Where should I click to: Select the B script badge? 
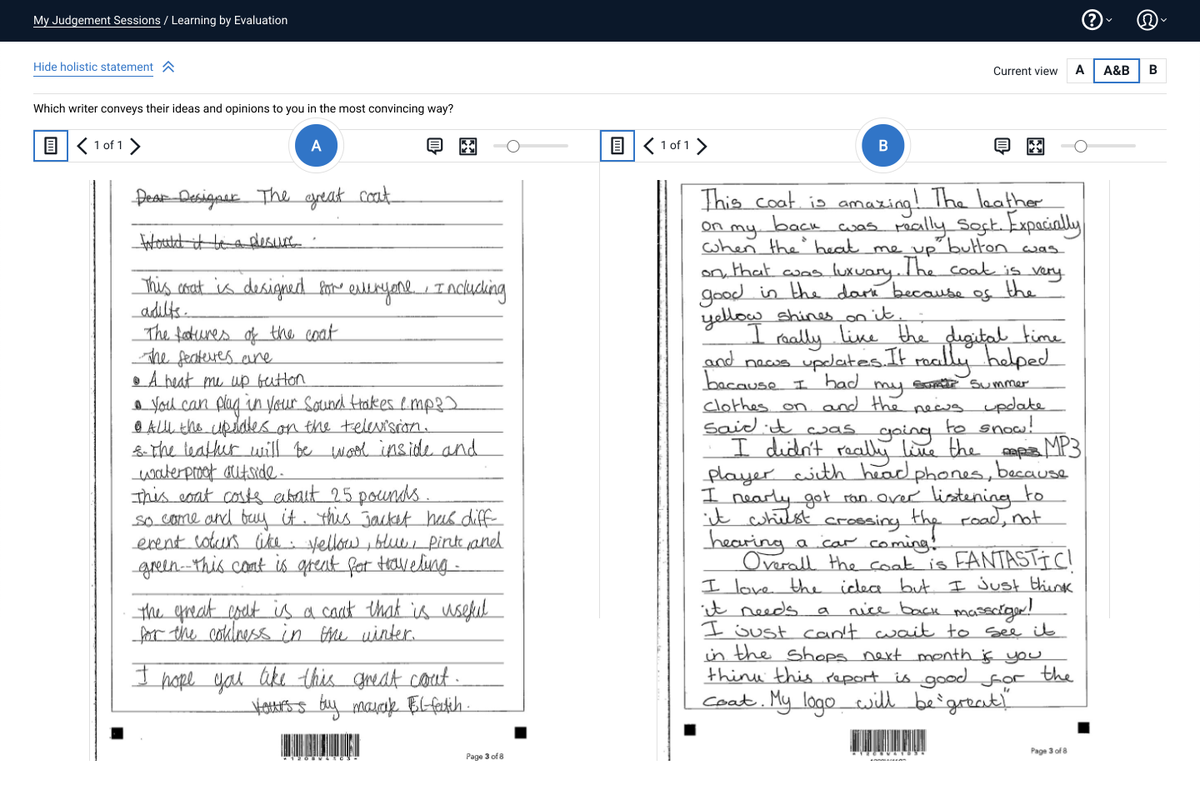pyautogui.click(x=883, y=144)
